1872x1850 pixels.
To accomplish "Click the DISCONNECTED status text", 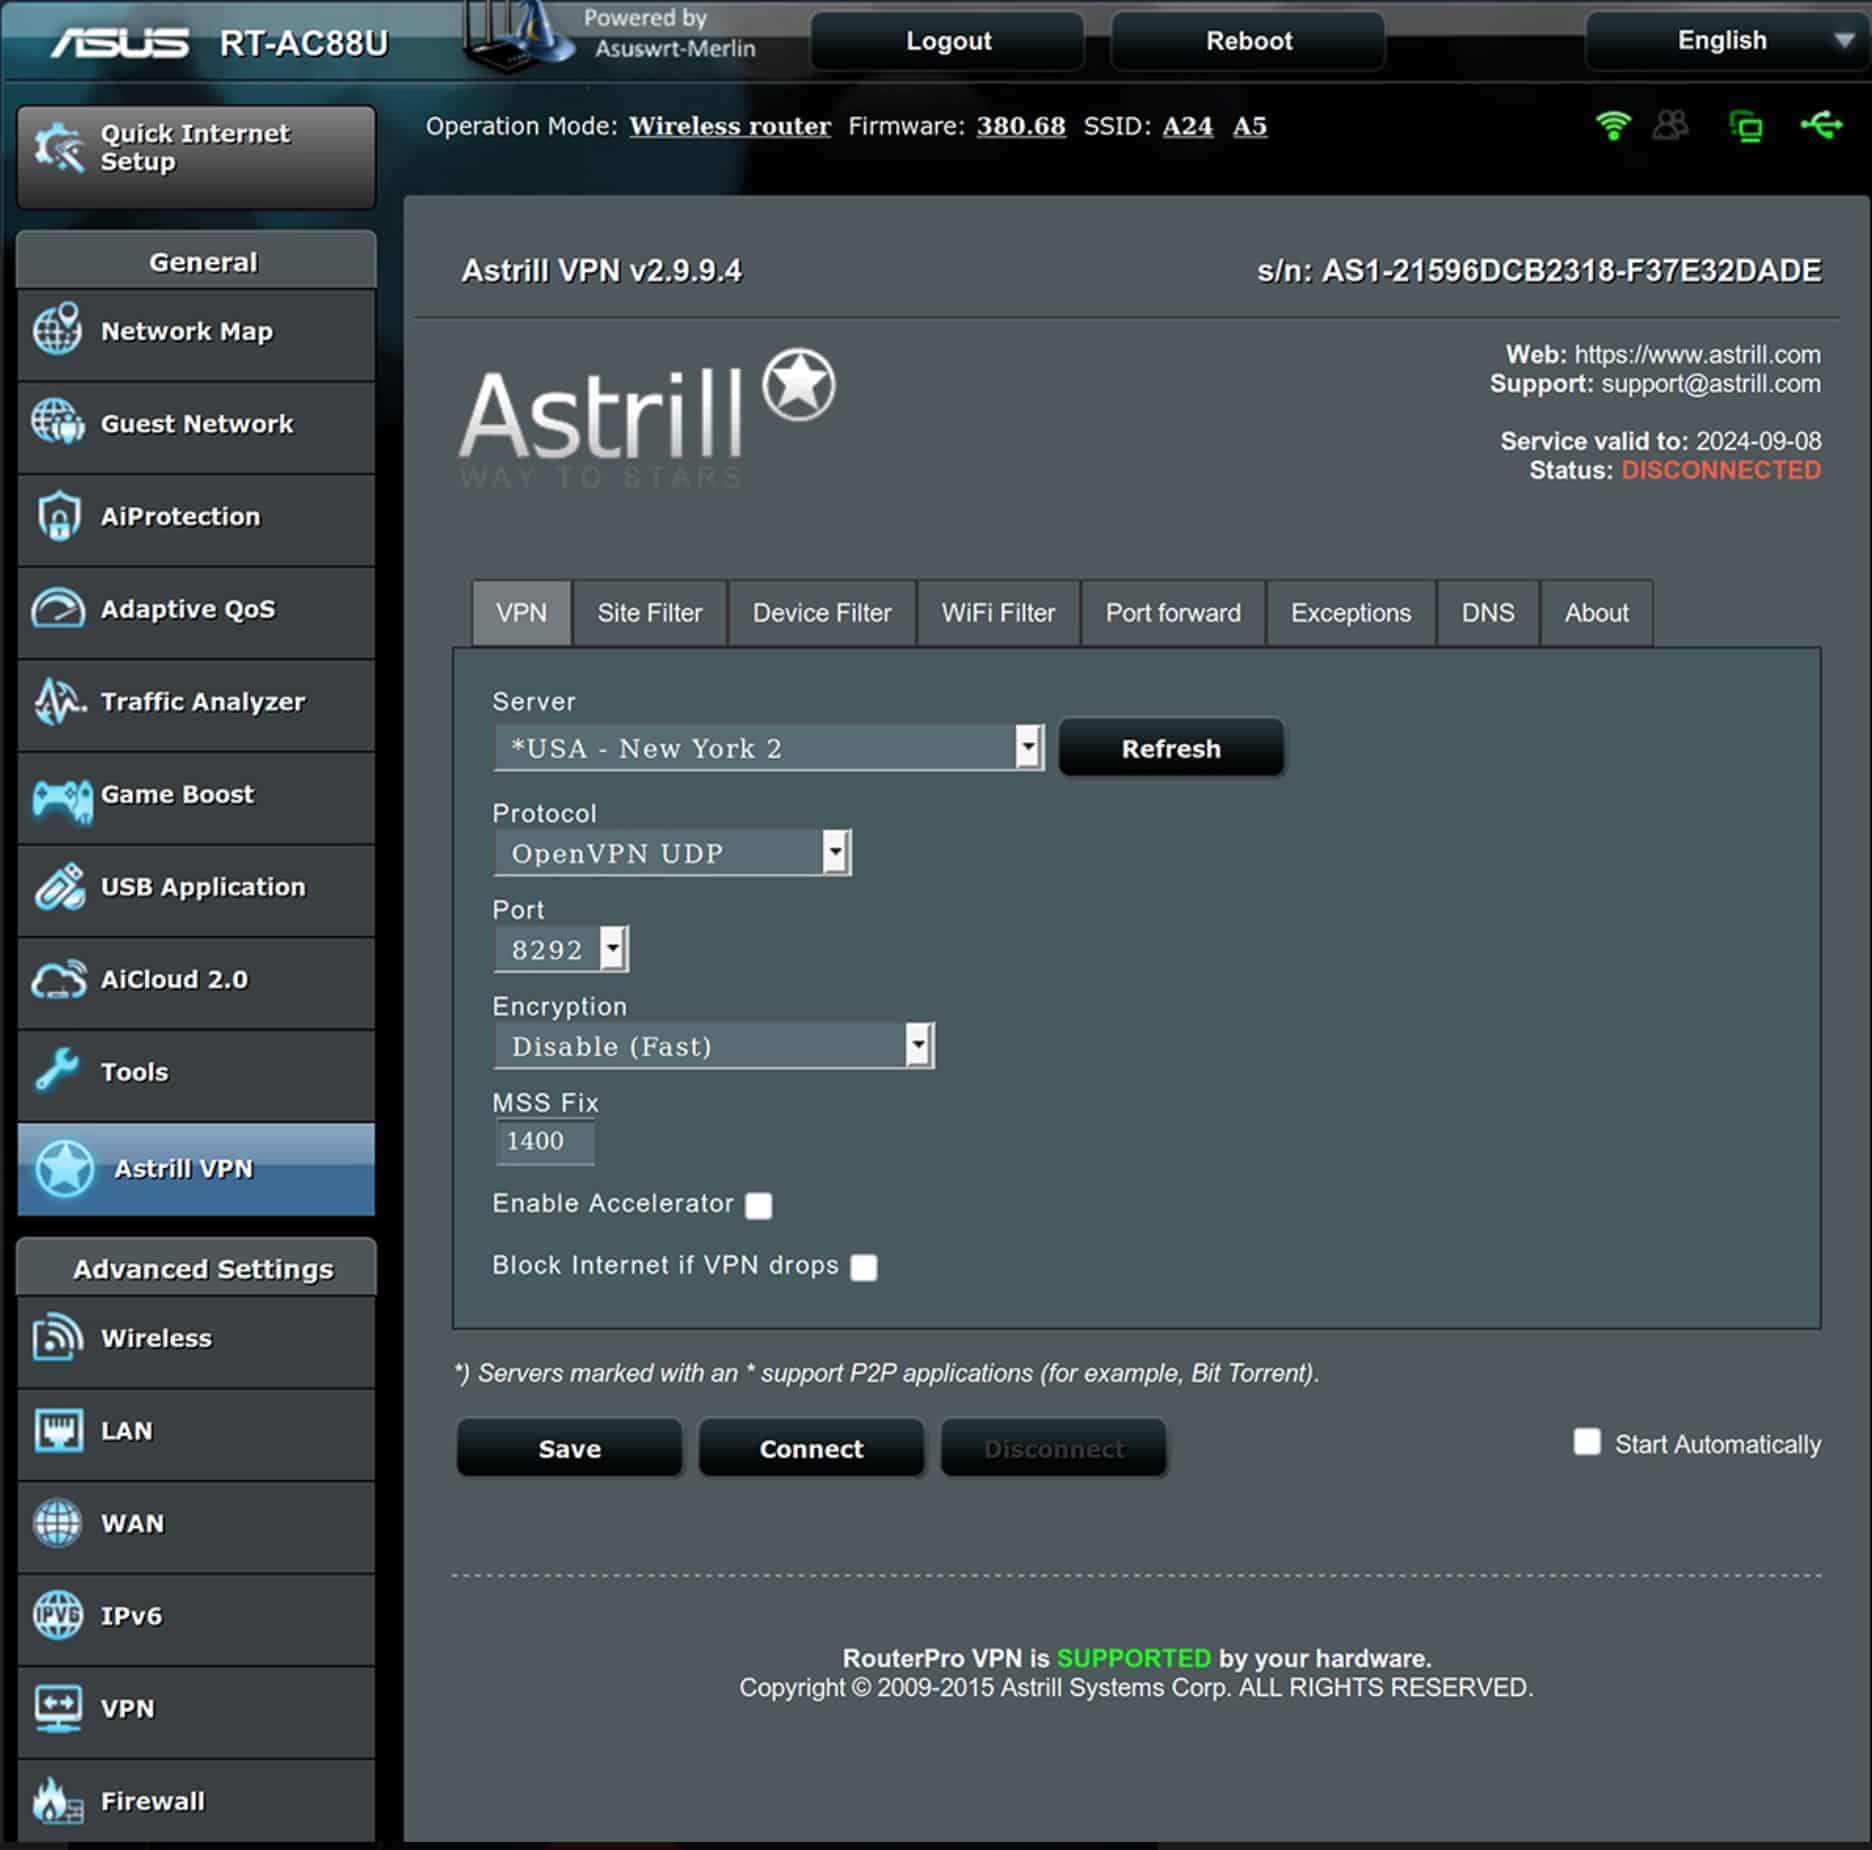I will (x=1721, y=470).
